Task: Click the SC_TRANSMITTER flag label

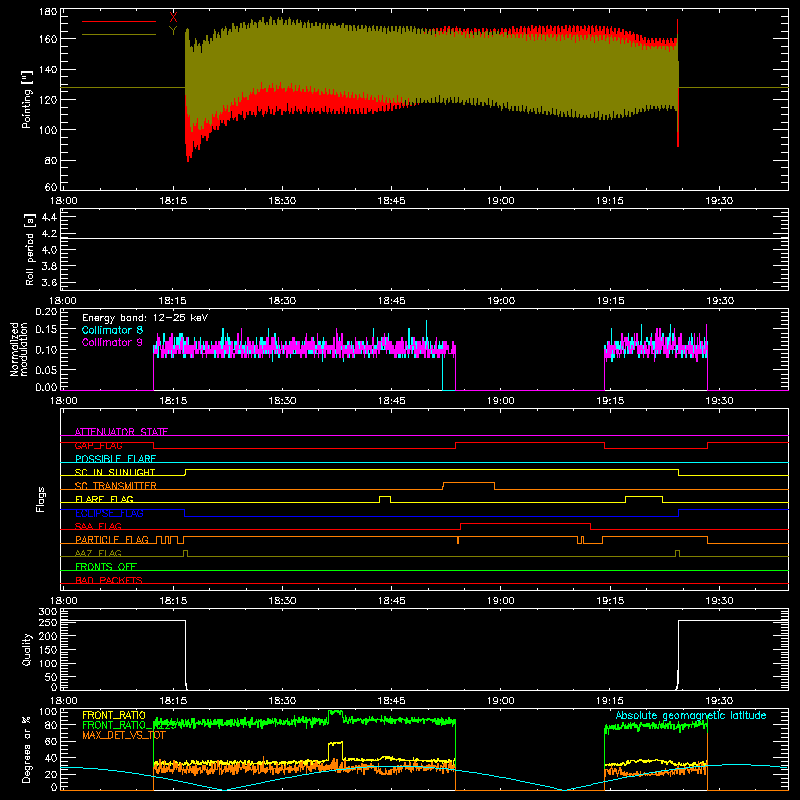Action: [116, 486]
